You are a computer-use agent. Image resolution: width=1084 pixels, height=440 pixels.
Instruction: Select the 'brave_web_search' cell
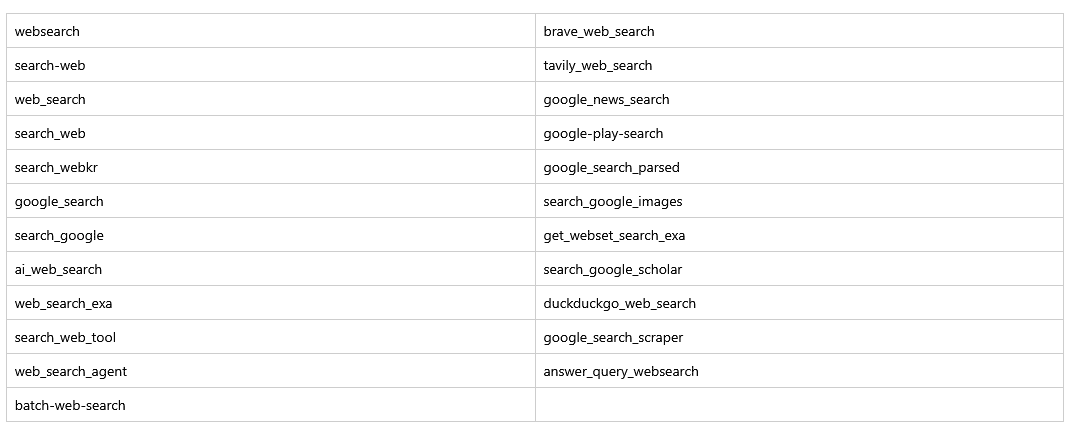pyautogui.click(x=599, y=31)
